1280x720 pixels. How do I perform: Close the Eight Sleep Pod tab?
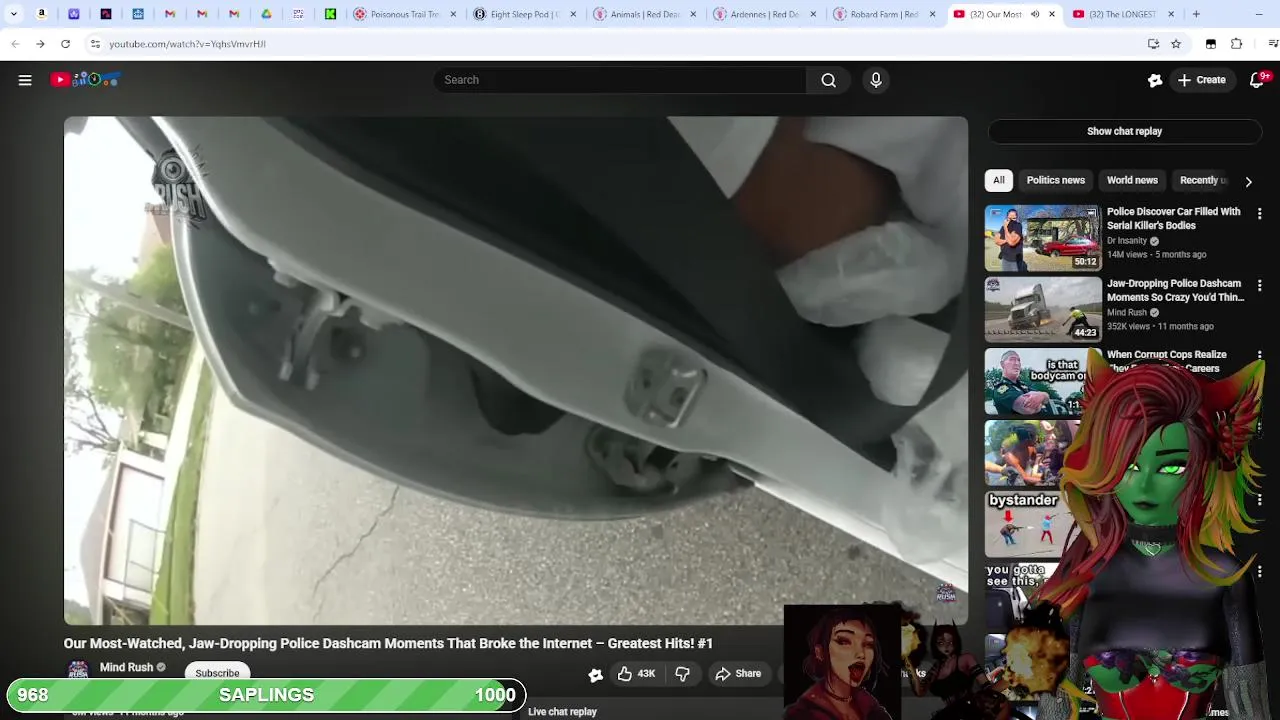tap(574, 14)
